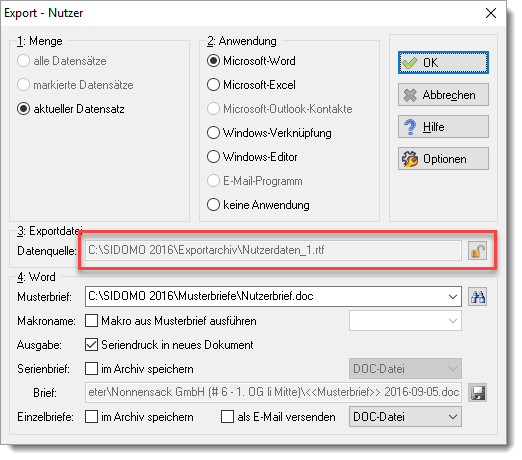Expand the Musterbrief path dropdown
Image resolution: width=522 pixels, height=460 pixels.
pyautogui.click(x=452, y=296)
